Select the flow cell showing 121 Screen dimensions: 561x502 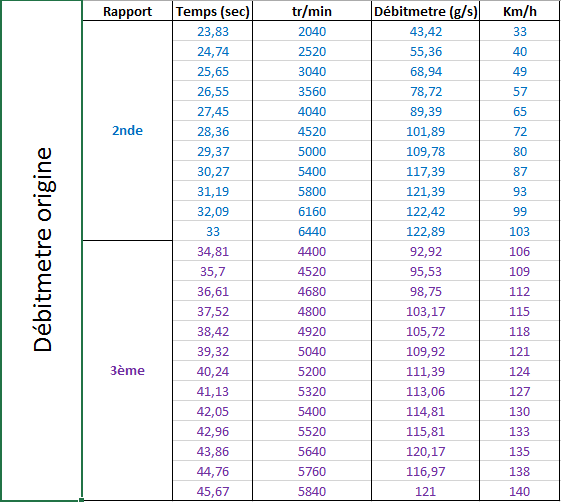(425, 491)
